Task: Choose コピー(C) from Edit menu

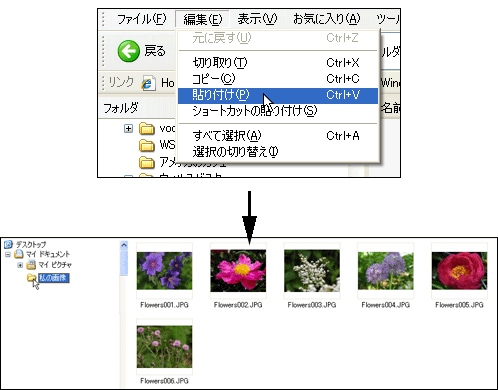Action: (x=278, y=79)
